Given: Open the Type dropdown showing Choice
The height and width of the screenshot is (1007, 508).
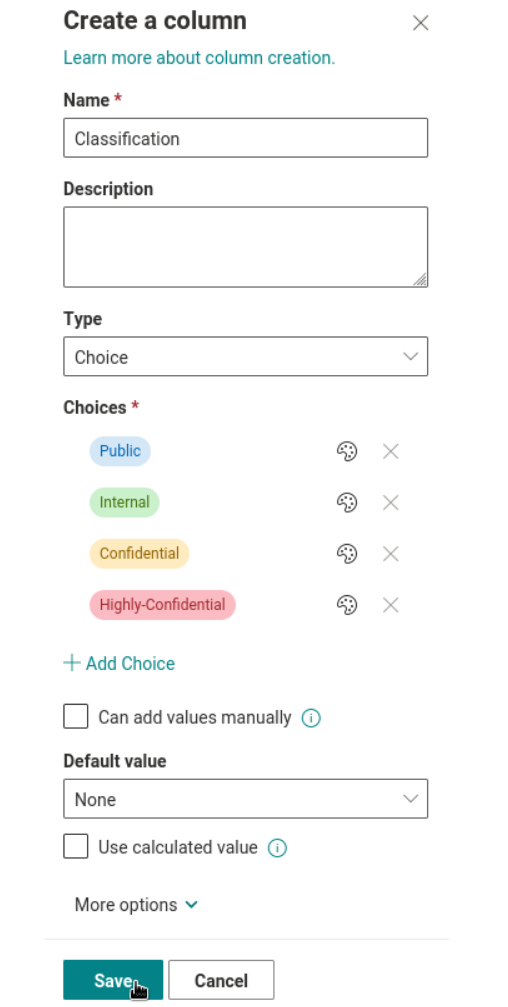Looking at the screenshot, I should click(x=245, y=356).
